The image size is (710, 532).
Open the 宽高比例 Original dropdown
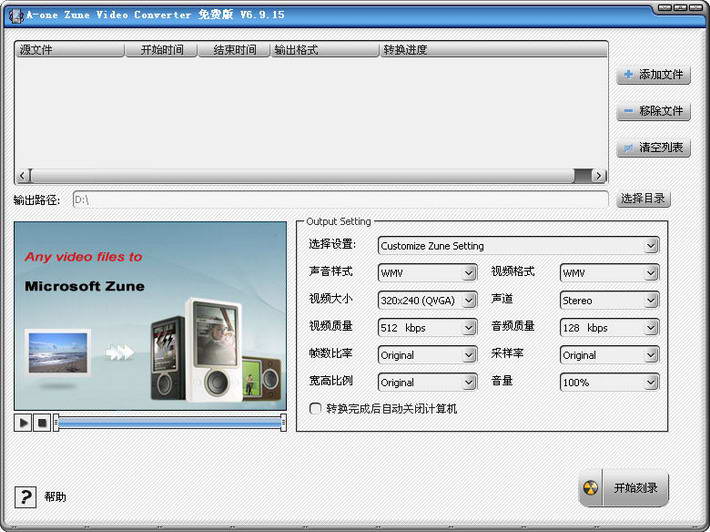click(x=427, y=383)
